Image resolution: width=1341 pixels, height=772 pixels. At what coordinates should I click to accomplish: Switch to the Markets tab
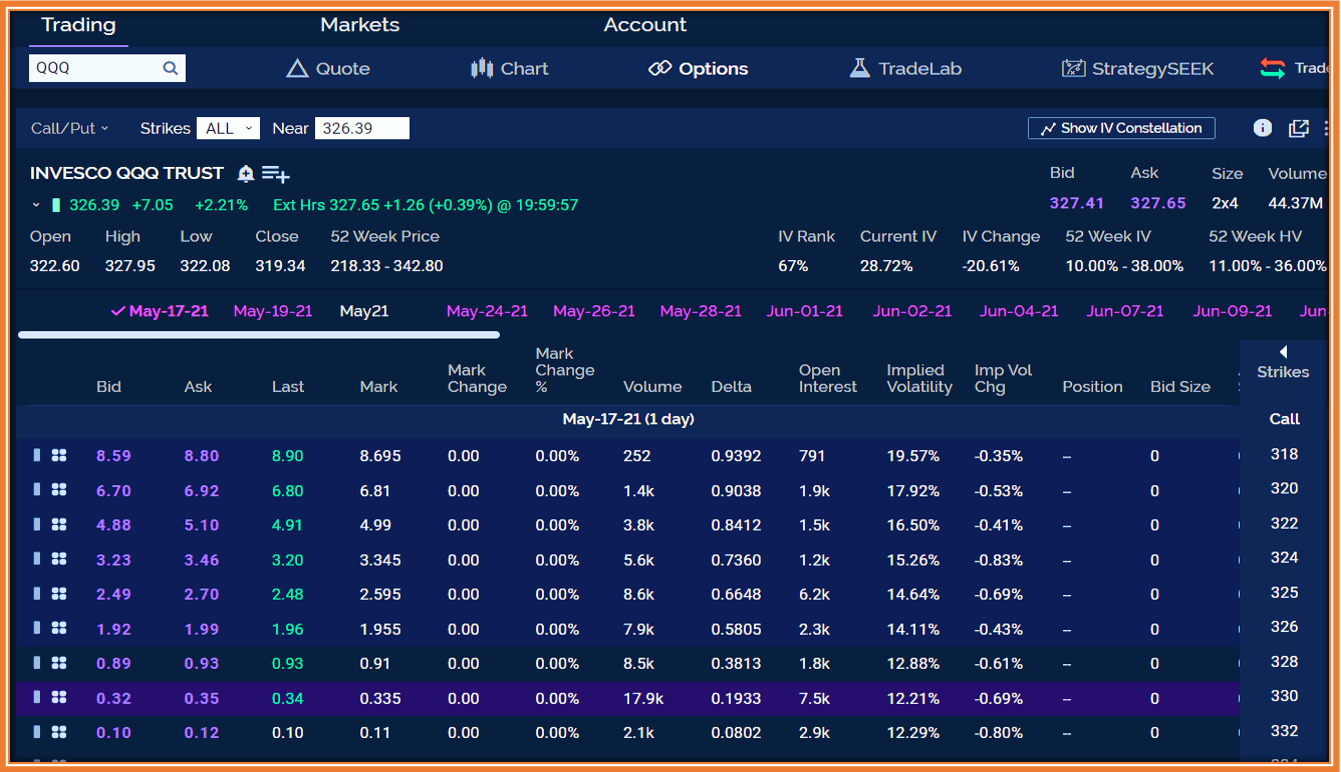tap(359, 25)
